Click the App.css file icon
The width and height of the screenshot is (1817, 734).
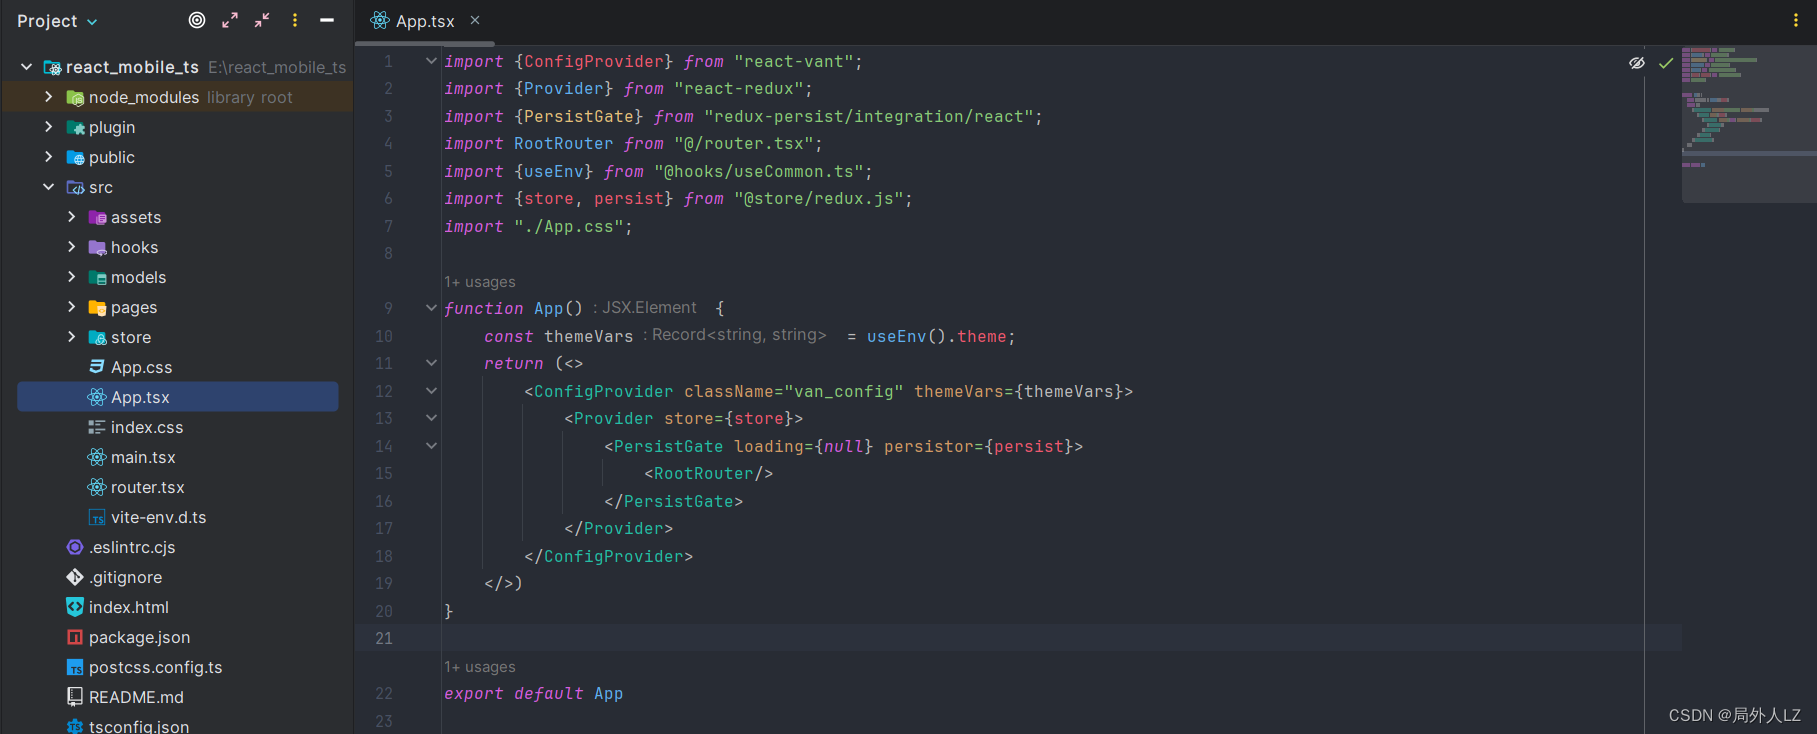pos(97,367)
